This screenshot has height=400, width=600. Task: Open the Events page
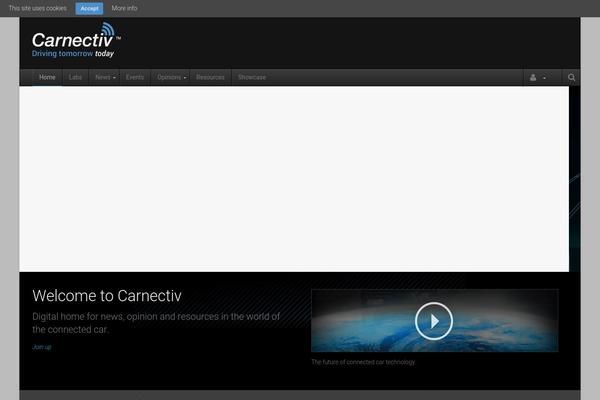tap(135, 77)
